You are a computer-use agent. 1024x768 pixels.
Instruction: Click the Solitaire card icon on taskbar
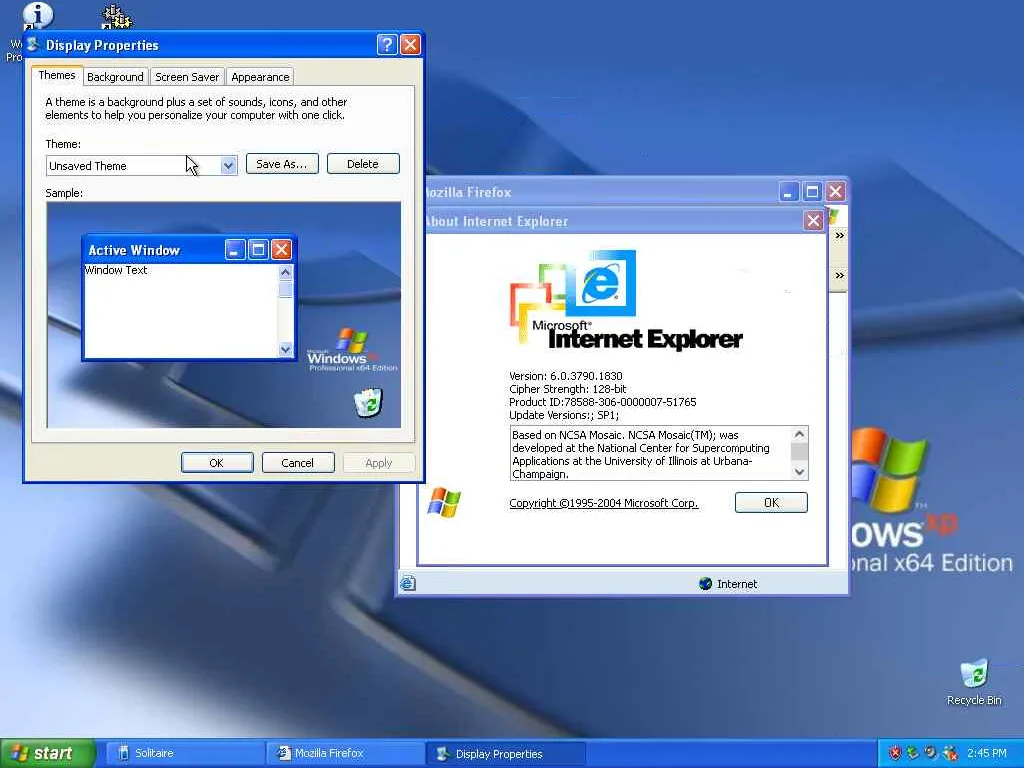pyautogui.click(x=123, y=753)
